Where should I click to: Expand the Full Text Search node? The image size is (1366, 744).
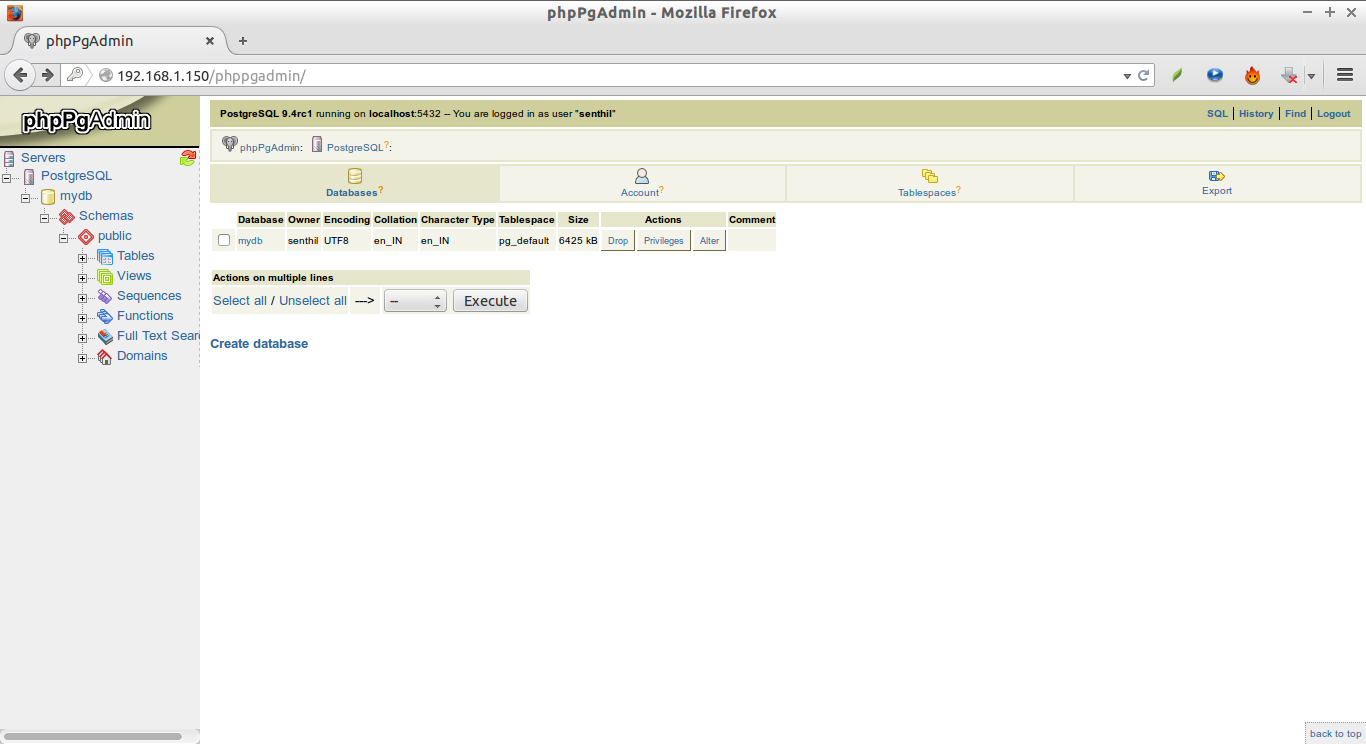(x=83, y=338)
